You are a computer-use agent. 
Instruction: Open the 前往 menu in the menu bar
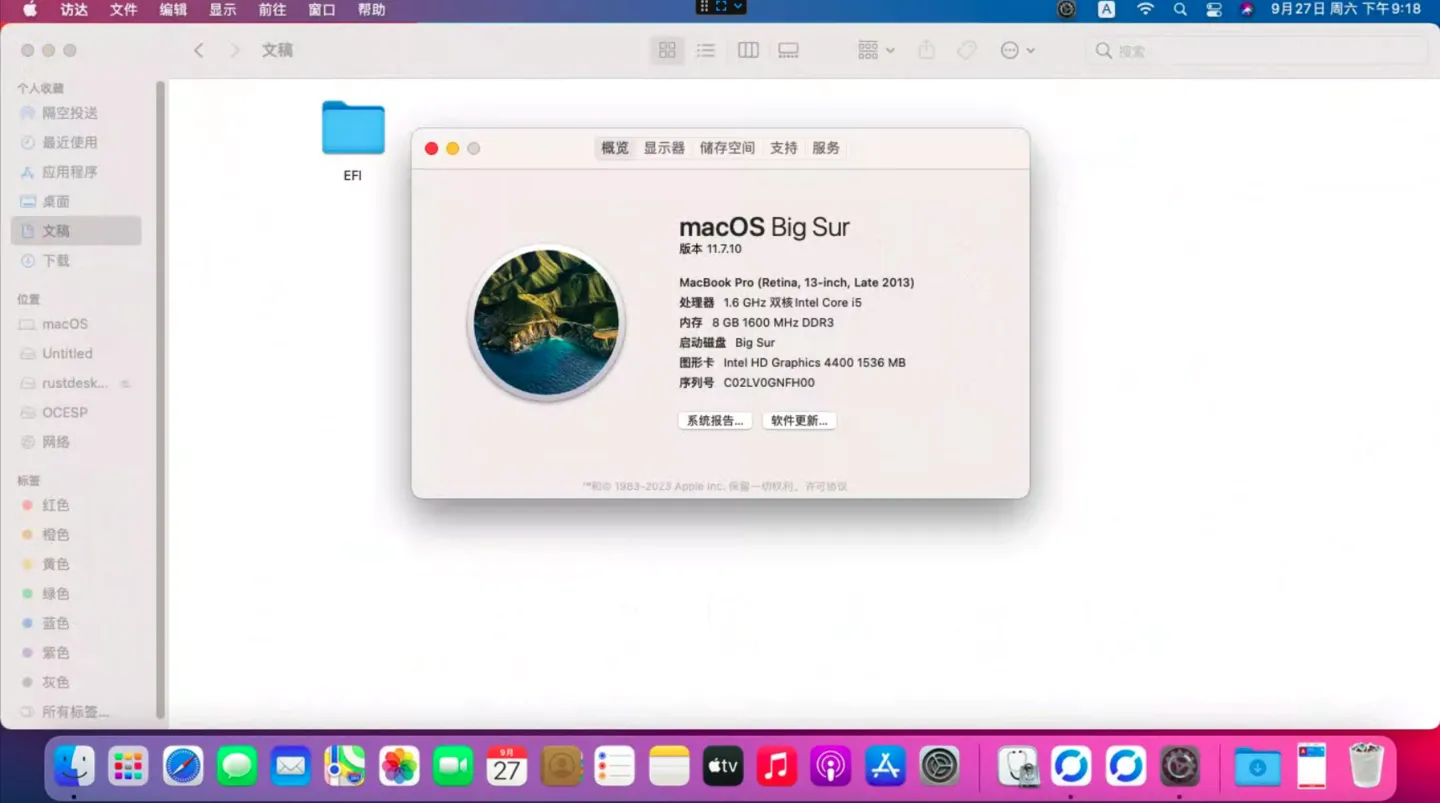tap(271, 10)
